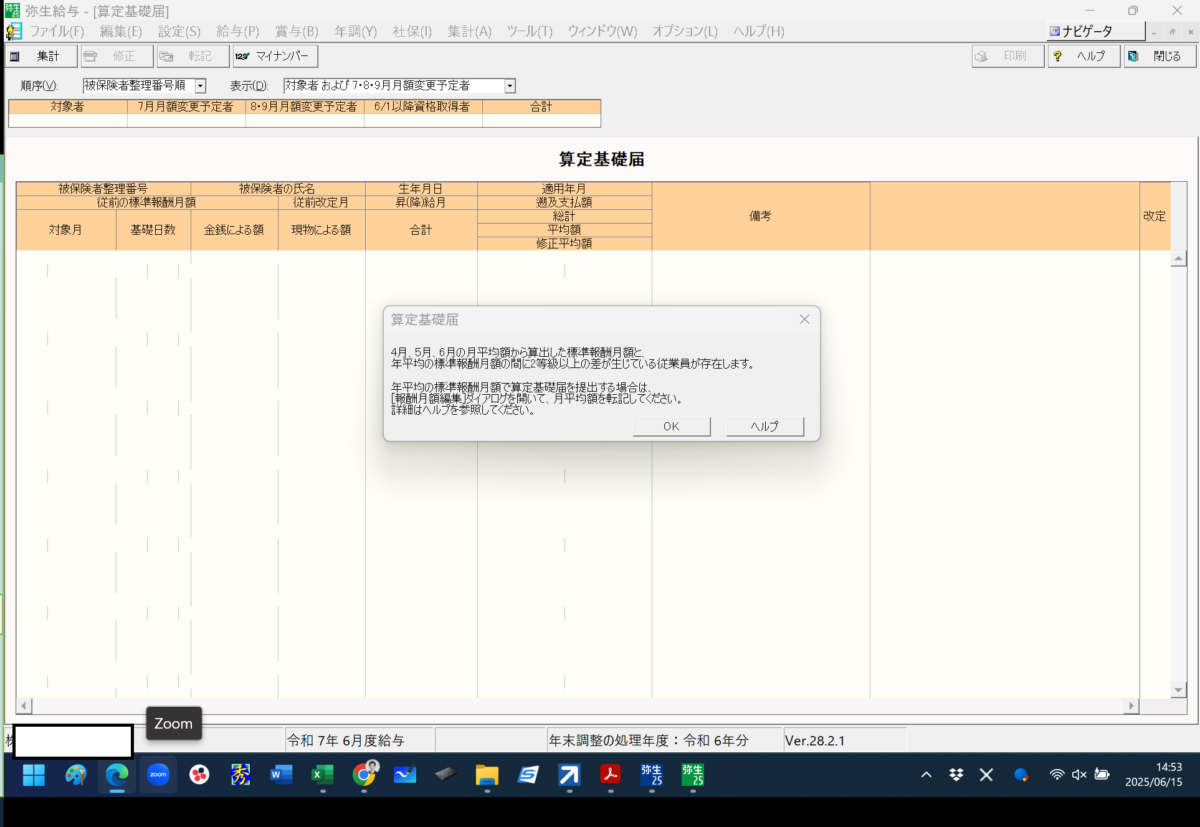Open the ナビゲータ panel button
The image size is (1200, 827).
coord(1094,31)
